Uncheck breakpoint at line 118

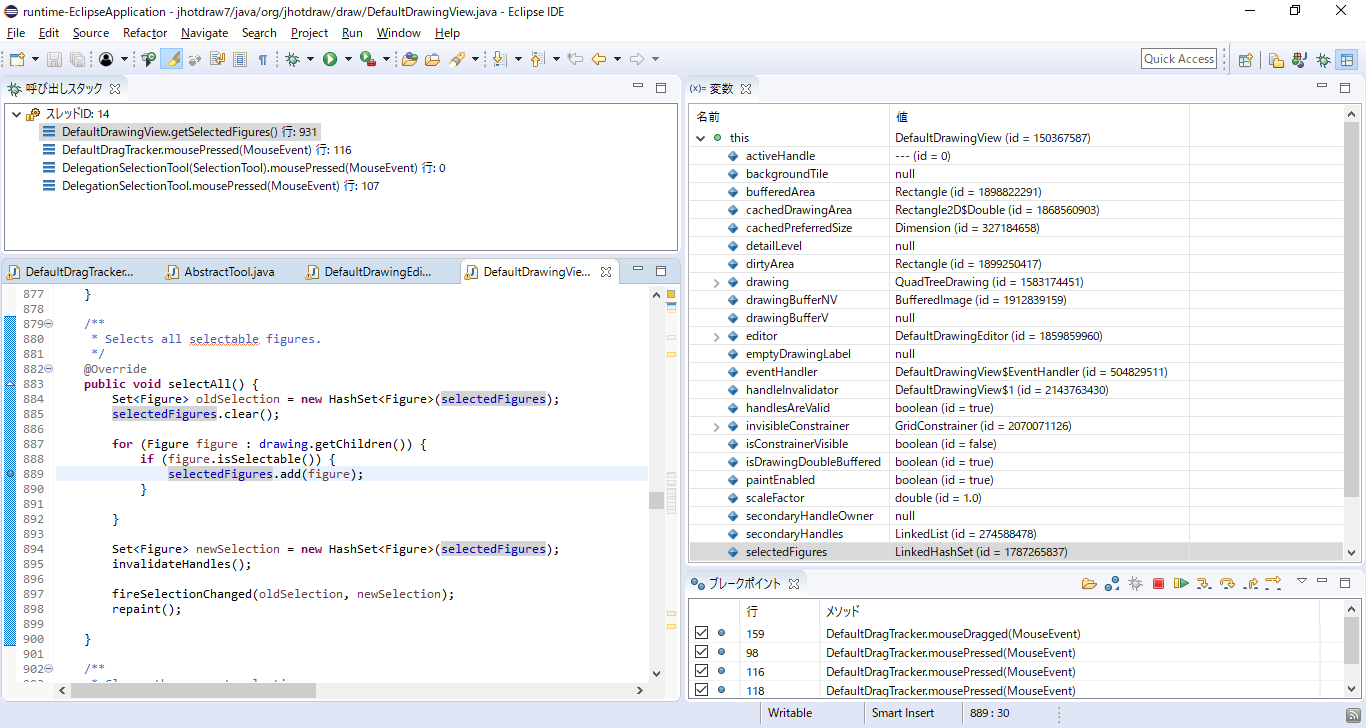click(x=701, y=690)
